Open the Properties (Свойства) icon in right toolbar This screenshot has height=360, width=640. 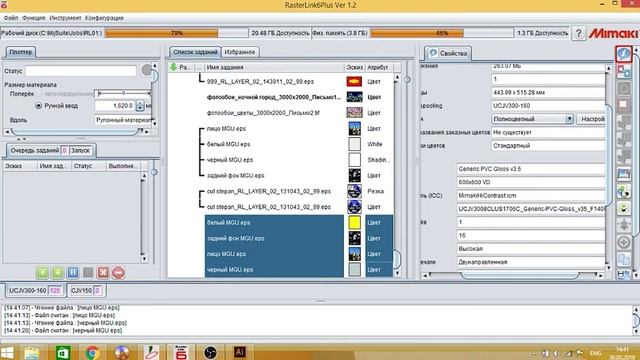pyautogui.click(x=623, y=54)
